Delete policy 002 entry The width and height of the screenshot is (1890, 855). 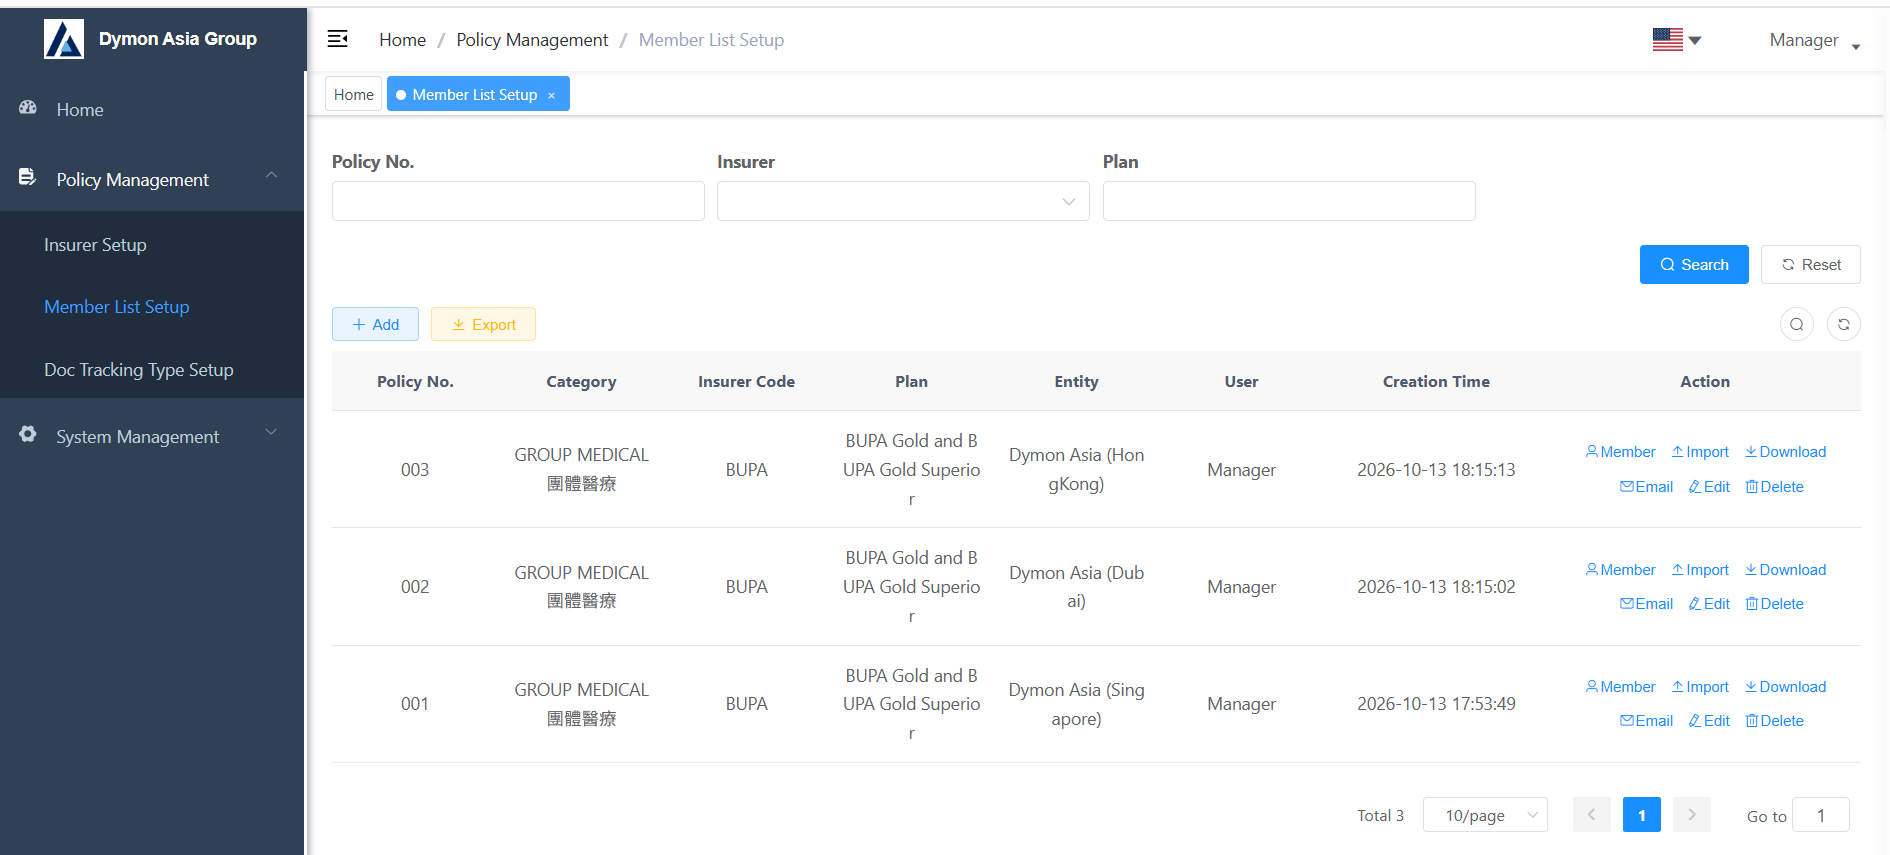point(1774,604)
